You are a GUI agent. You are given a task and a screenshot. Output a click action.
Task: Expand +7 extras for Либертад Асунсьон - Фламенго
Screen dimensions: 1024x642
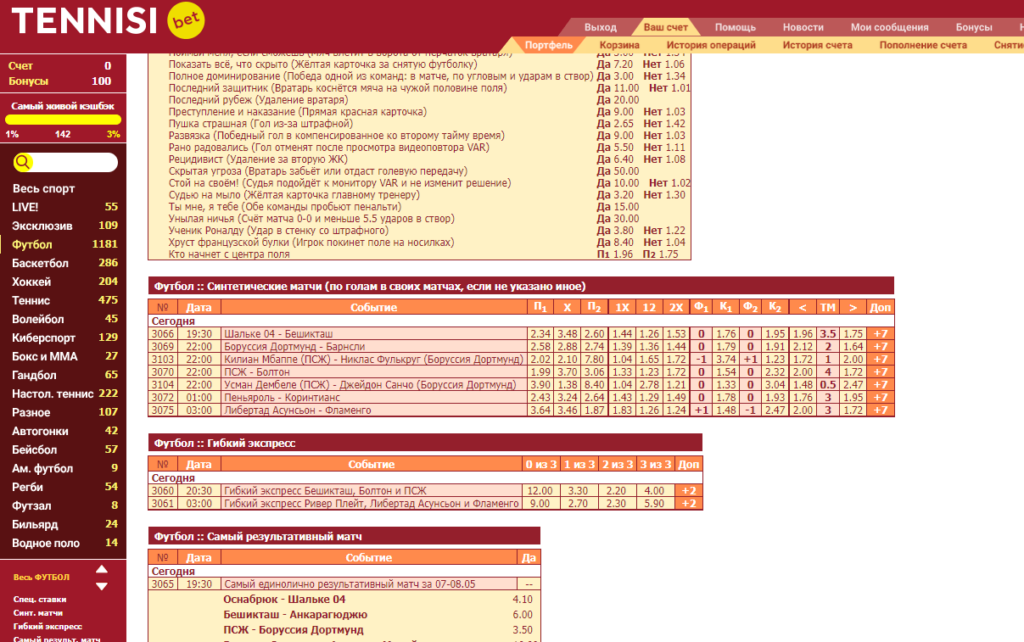(880, 410)
